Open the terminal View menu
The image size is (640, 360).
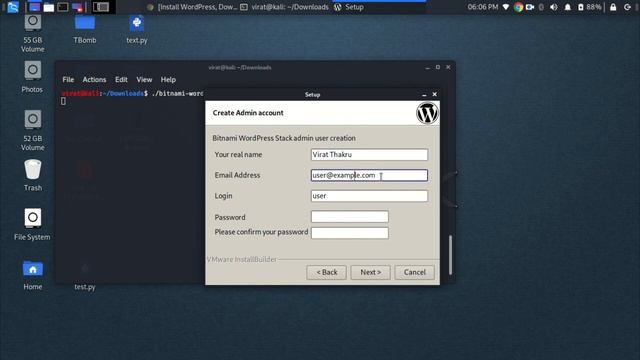(x=144, y=80)
